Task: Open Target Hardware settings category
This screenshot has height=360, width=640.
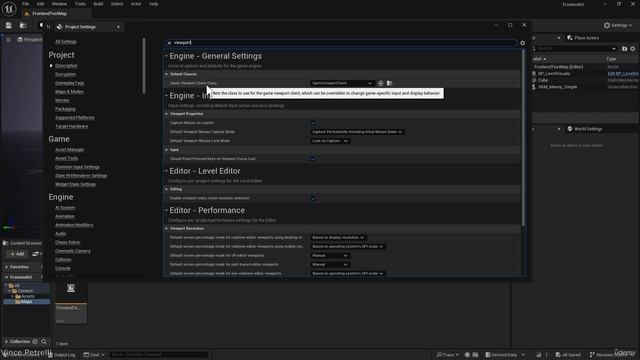Action: (x=71, y=127)
